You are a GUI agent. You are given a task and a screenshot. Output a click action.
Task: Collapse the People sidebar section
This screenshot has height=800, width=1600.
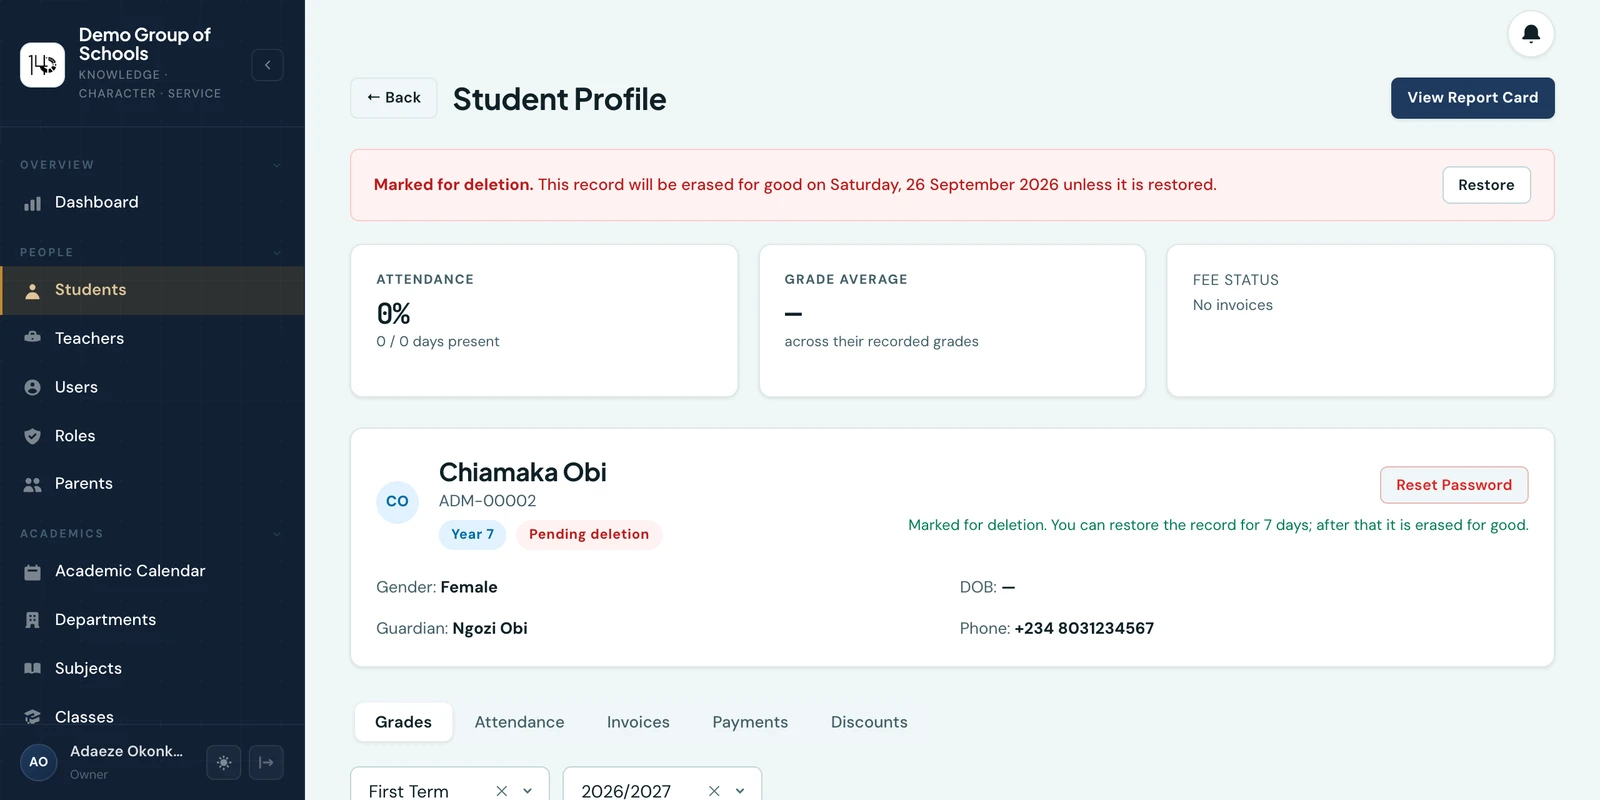(x=277, y=253)
